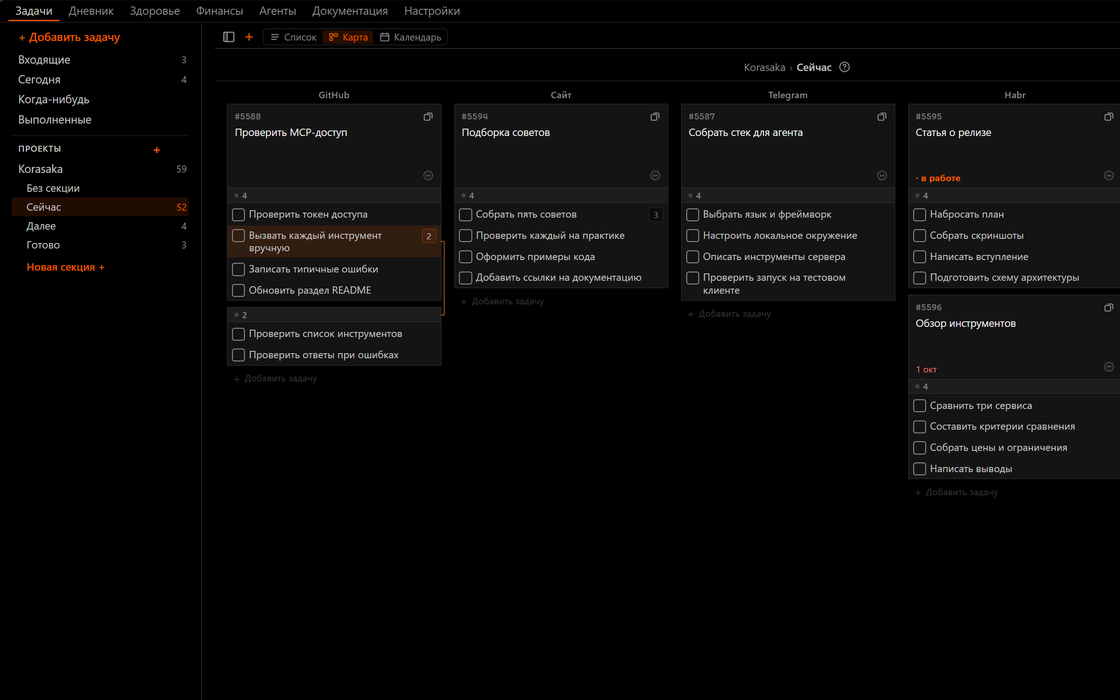Viewport: 1120px width, 700px height.
Task: Check Набросать план
Action: 920,214
